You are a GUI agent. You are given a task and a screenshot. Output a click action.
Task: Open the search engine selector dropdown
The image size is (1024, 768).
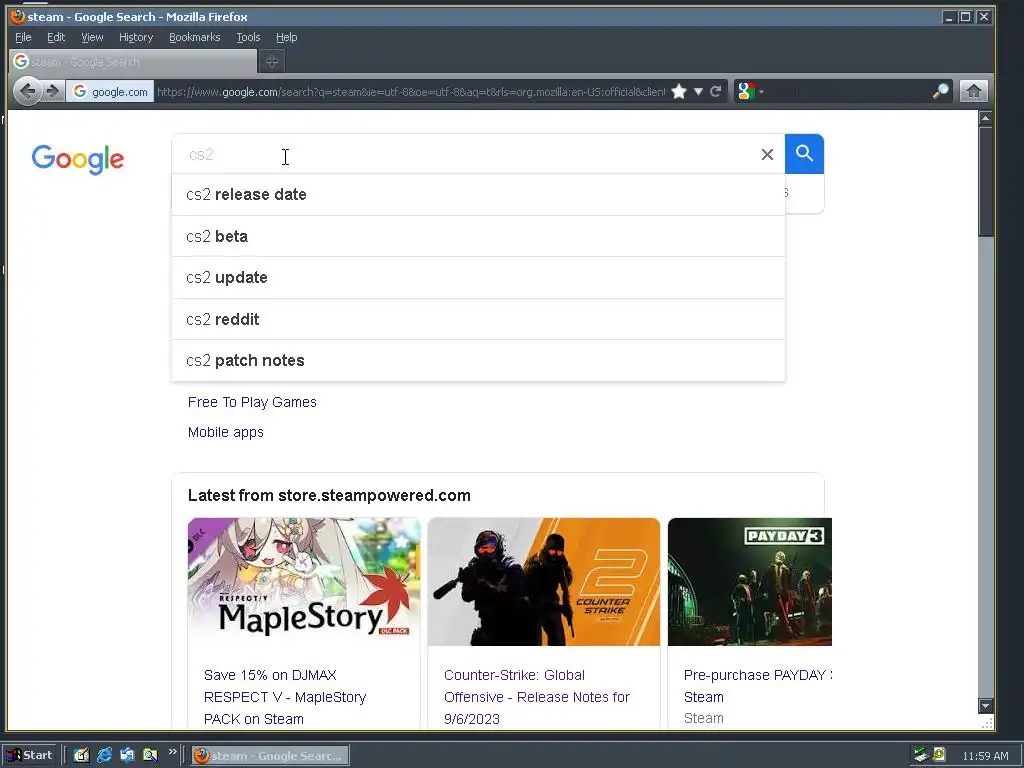point(750,91)
